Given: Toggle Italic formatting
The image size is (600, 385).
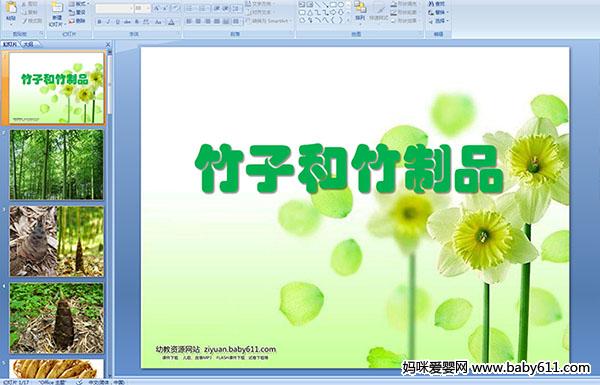Looking at the screenshot, I should tap(108, 22).
